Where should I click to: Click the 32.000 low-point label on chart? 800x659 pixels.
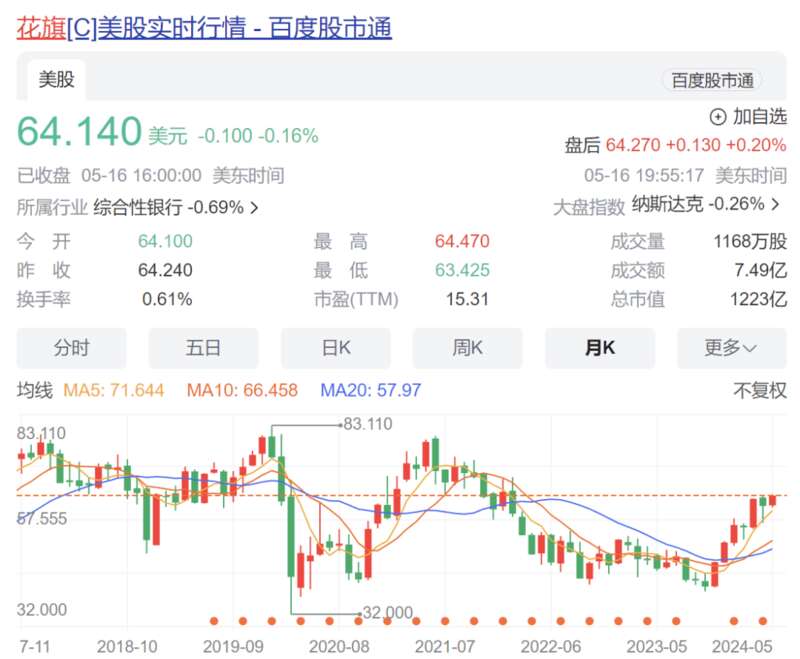point(387,612)
